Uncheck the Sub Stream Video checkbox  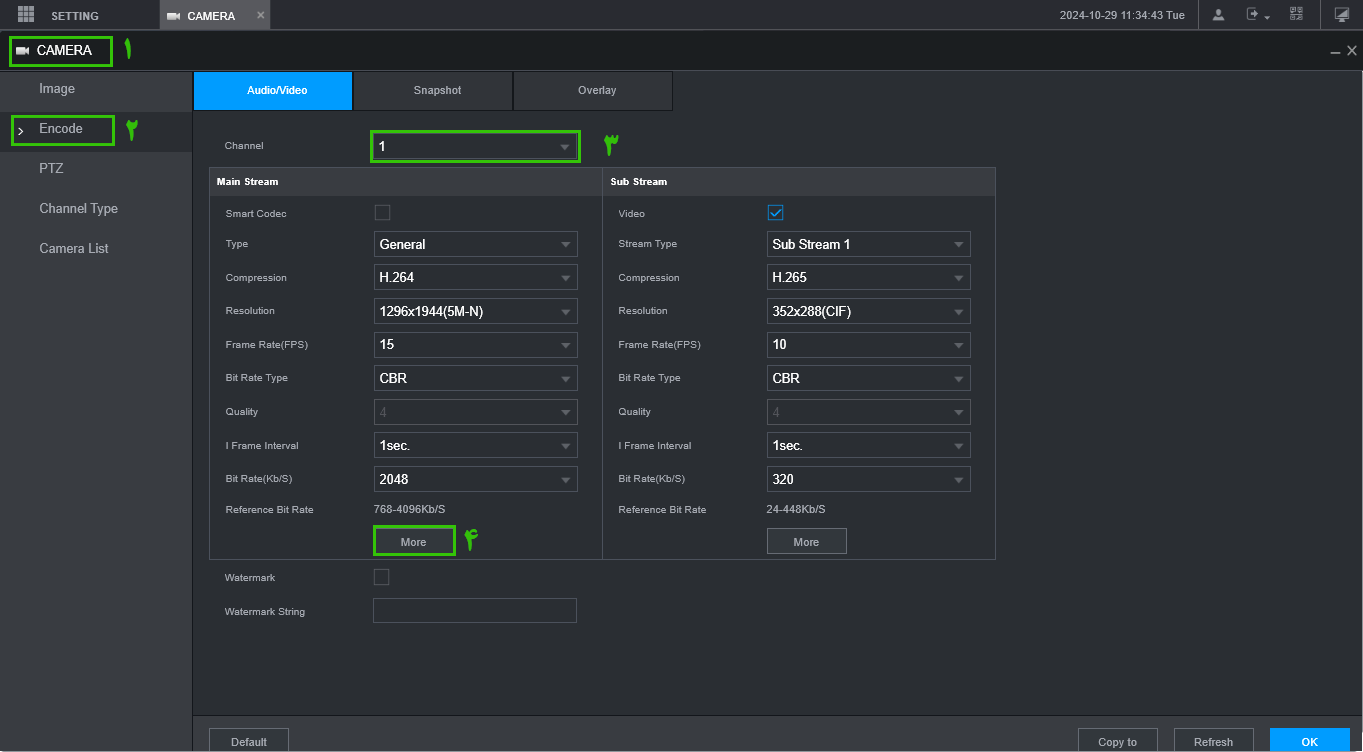coord(775,212)
